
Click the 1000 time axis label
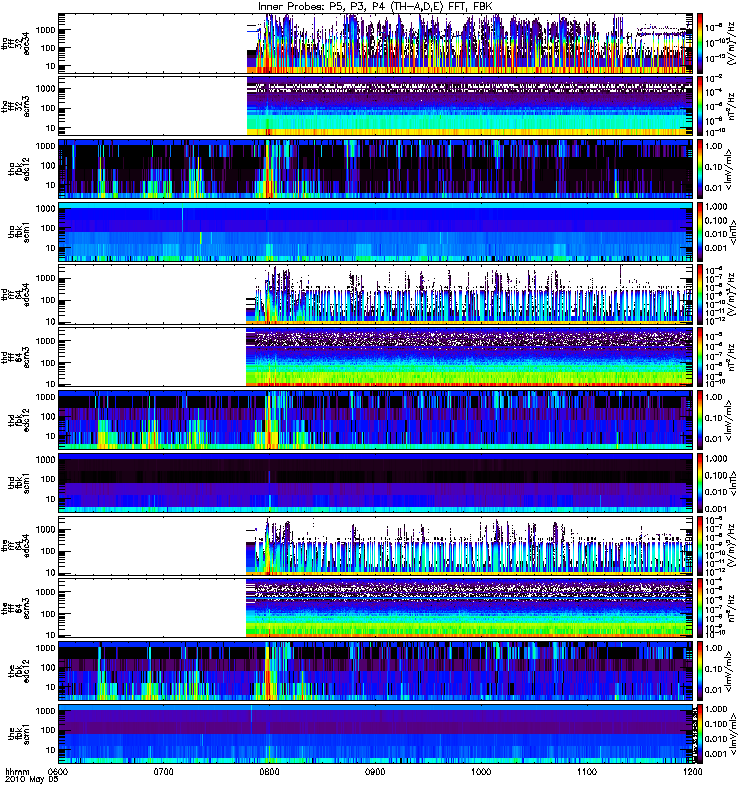pos(481,772)
